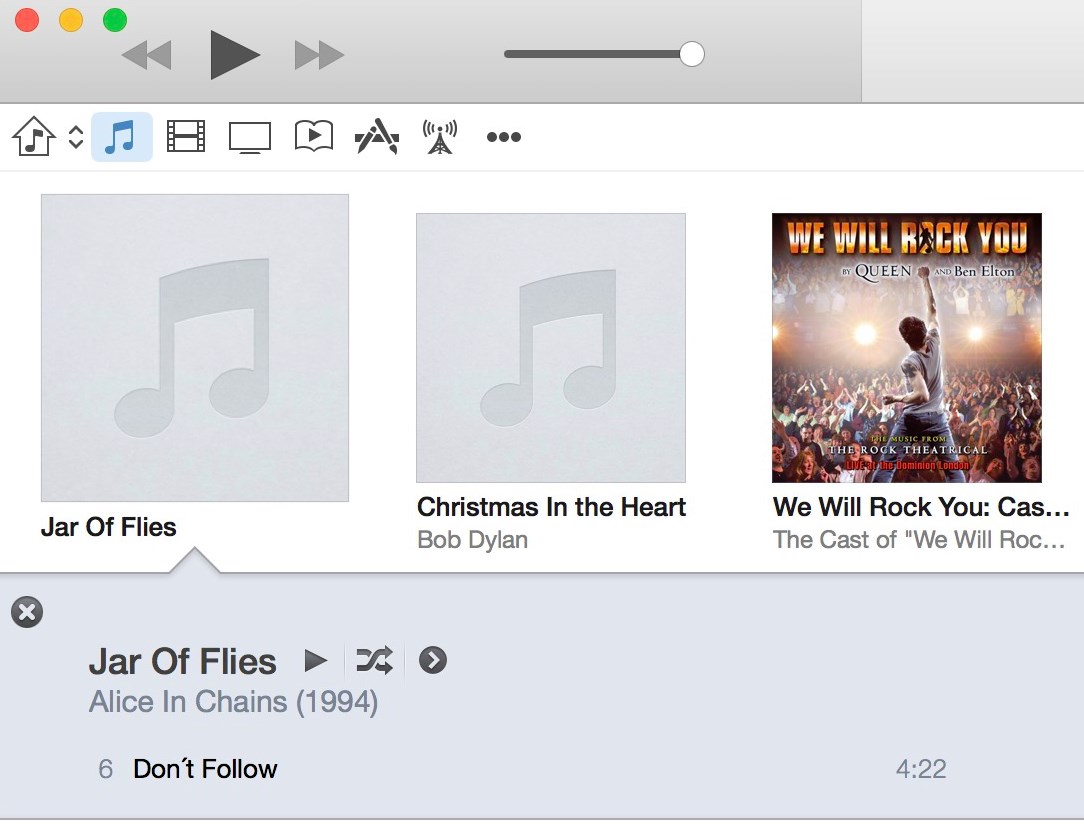Select the Music library icon
The image size is (1084, 836).
[x=121, y=137]
